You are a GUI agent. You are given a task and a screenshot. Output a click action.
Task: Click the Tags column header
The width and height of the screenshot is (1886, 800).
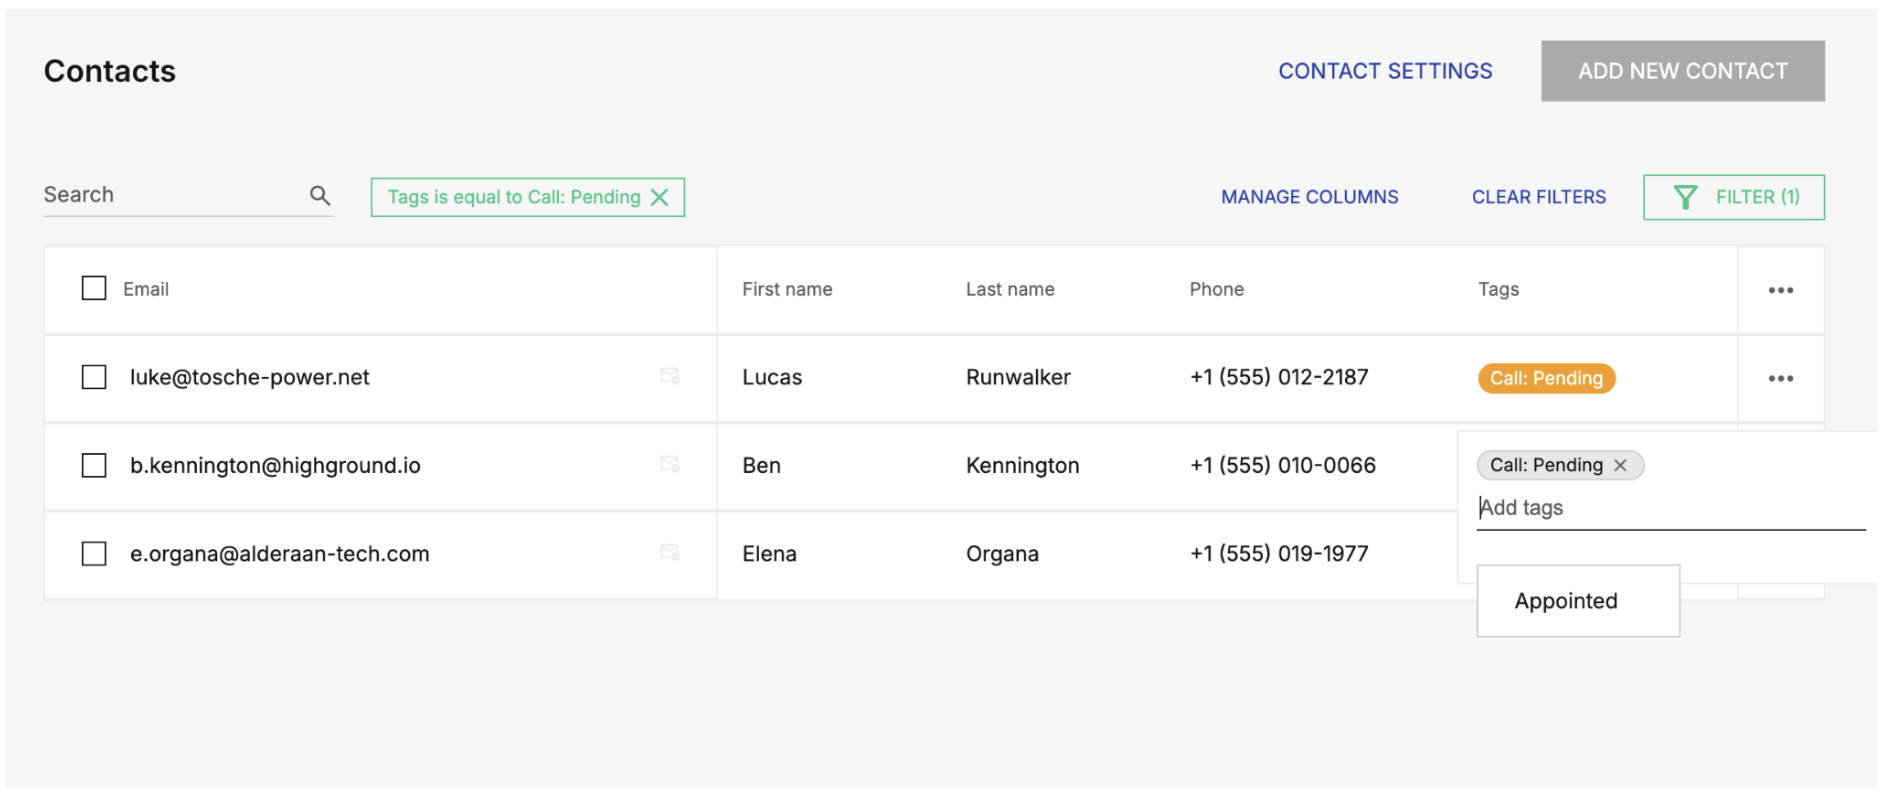(1498, 289)
